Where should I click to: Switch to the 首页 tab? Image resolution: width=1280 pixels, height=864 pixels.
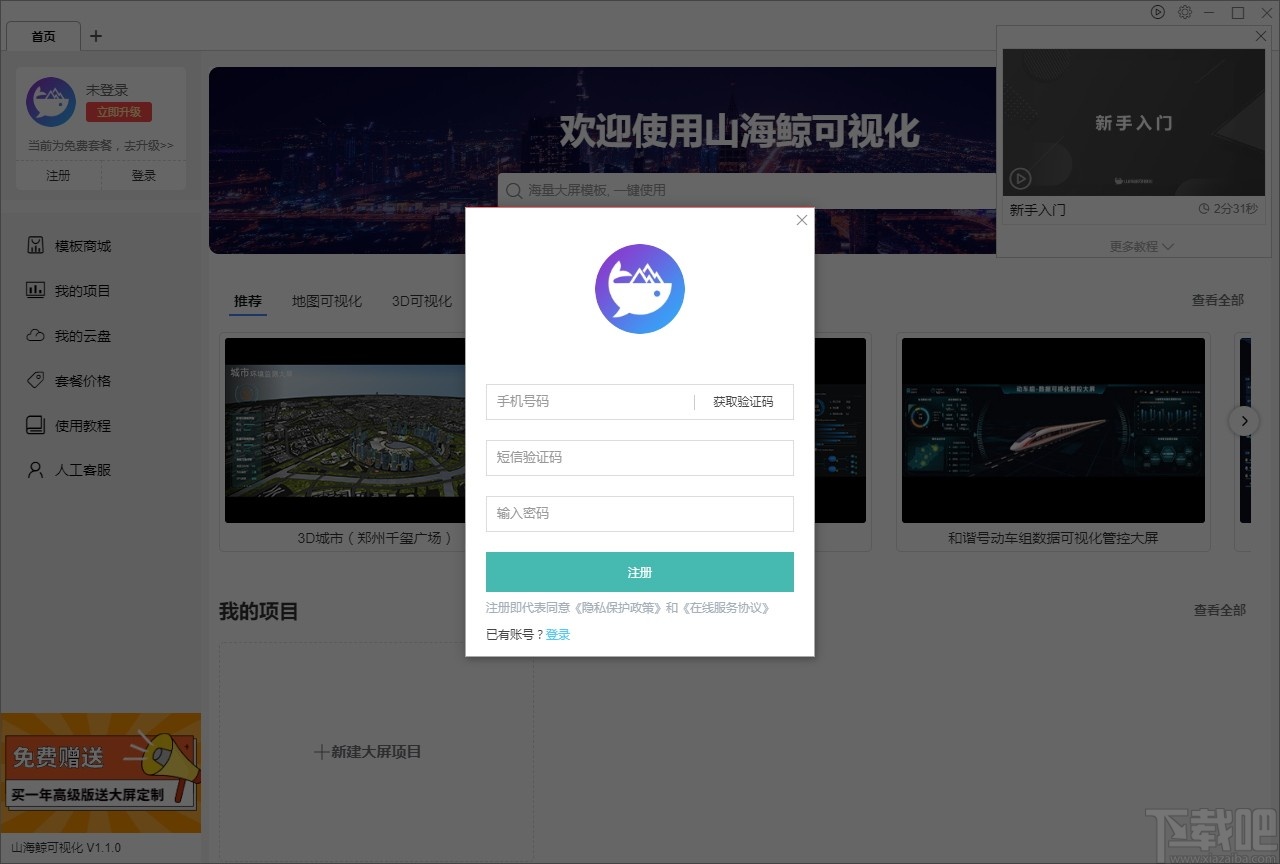point(44,36)
